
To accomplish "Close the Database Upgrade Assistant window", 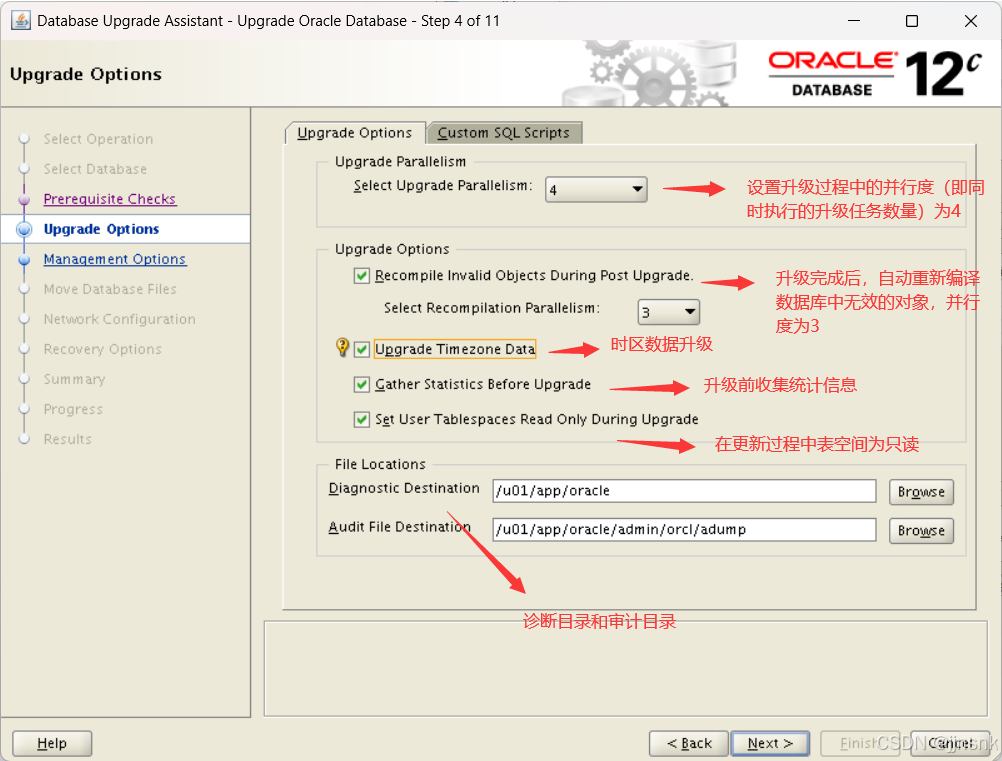I will click(971, 20).
